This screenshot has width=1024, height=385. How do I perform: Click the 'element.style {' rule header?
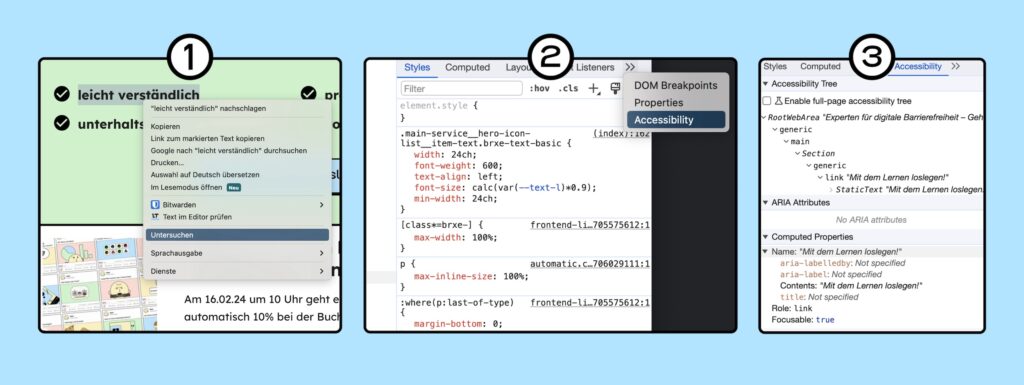pos(439,105)
